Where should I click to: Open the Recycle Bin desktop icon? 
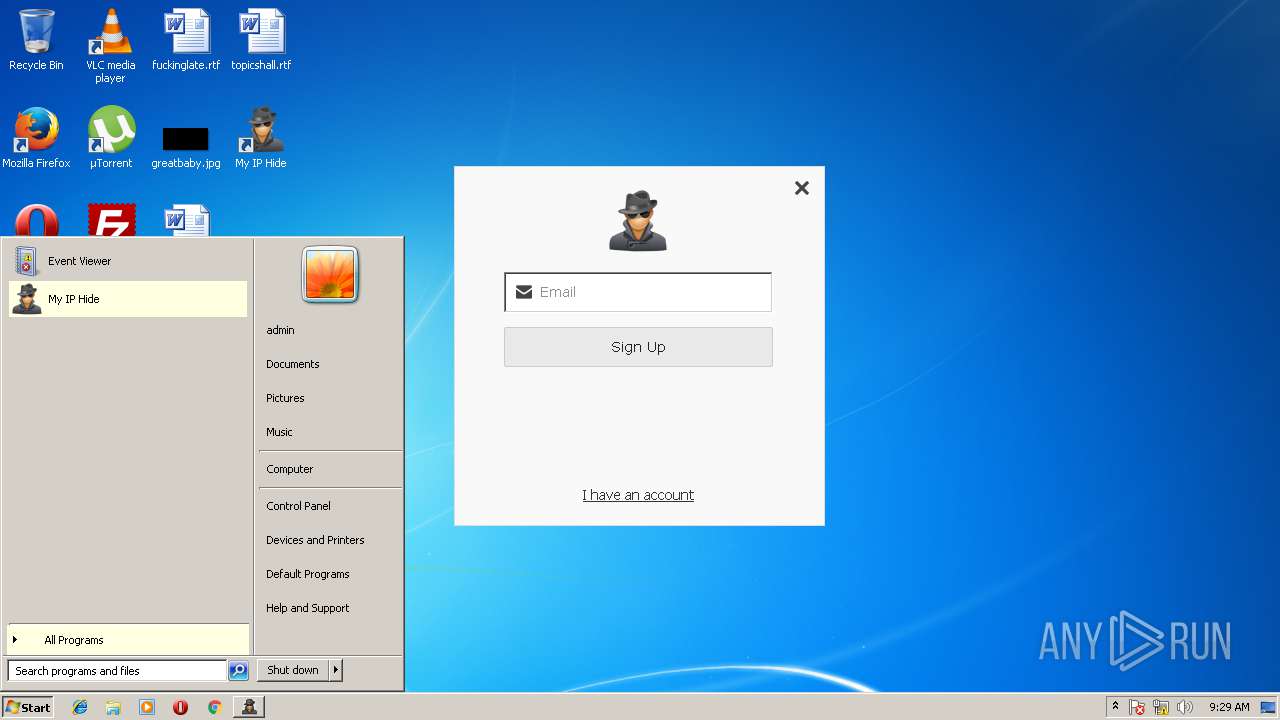coord(36,40)
